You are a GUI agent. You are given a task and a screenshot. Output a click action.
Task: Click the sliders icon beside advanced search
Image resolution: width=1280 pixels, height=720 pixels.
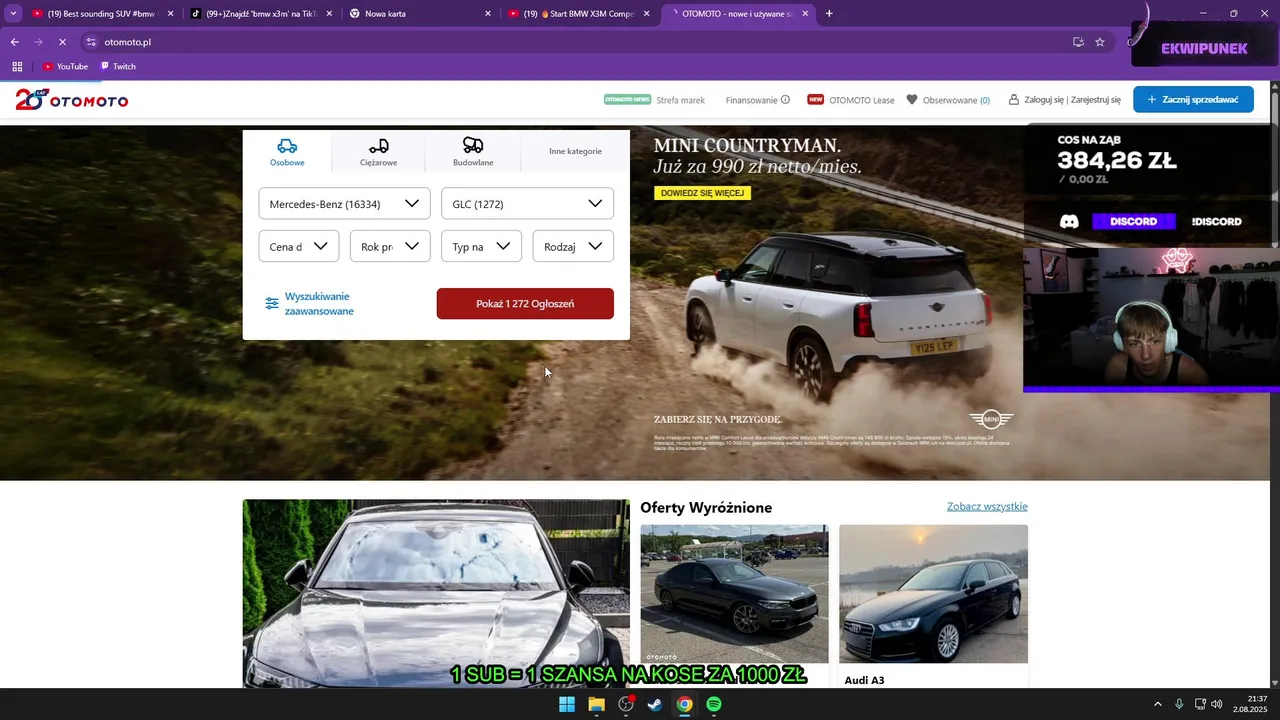click(x=272, y=303)
